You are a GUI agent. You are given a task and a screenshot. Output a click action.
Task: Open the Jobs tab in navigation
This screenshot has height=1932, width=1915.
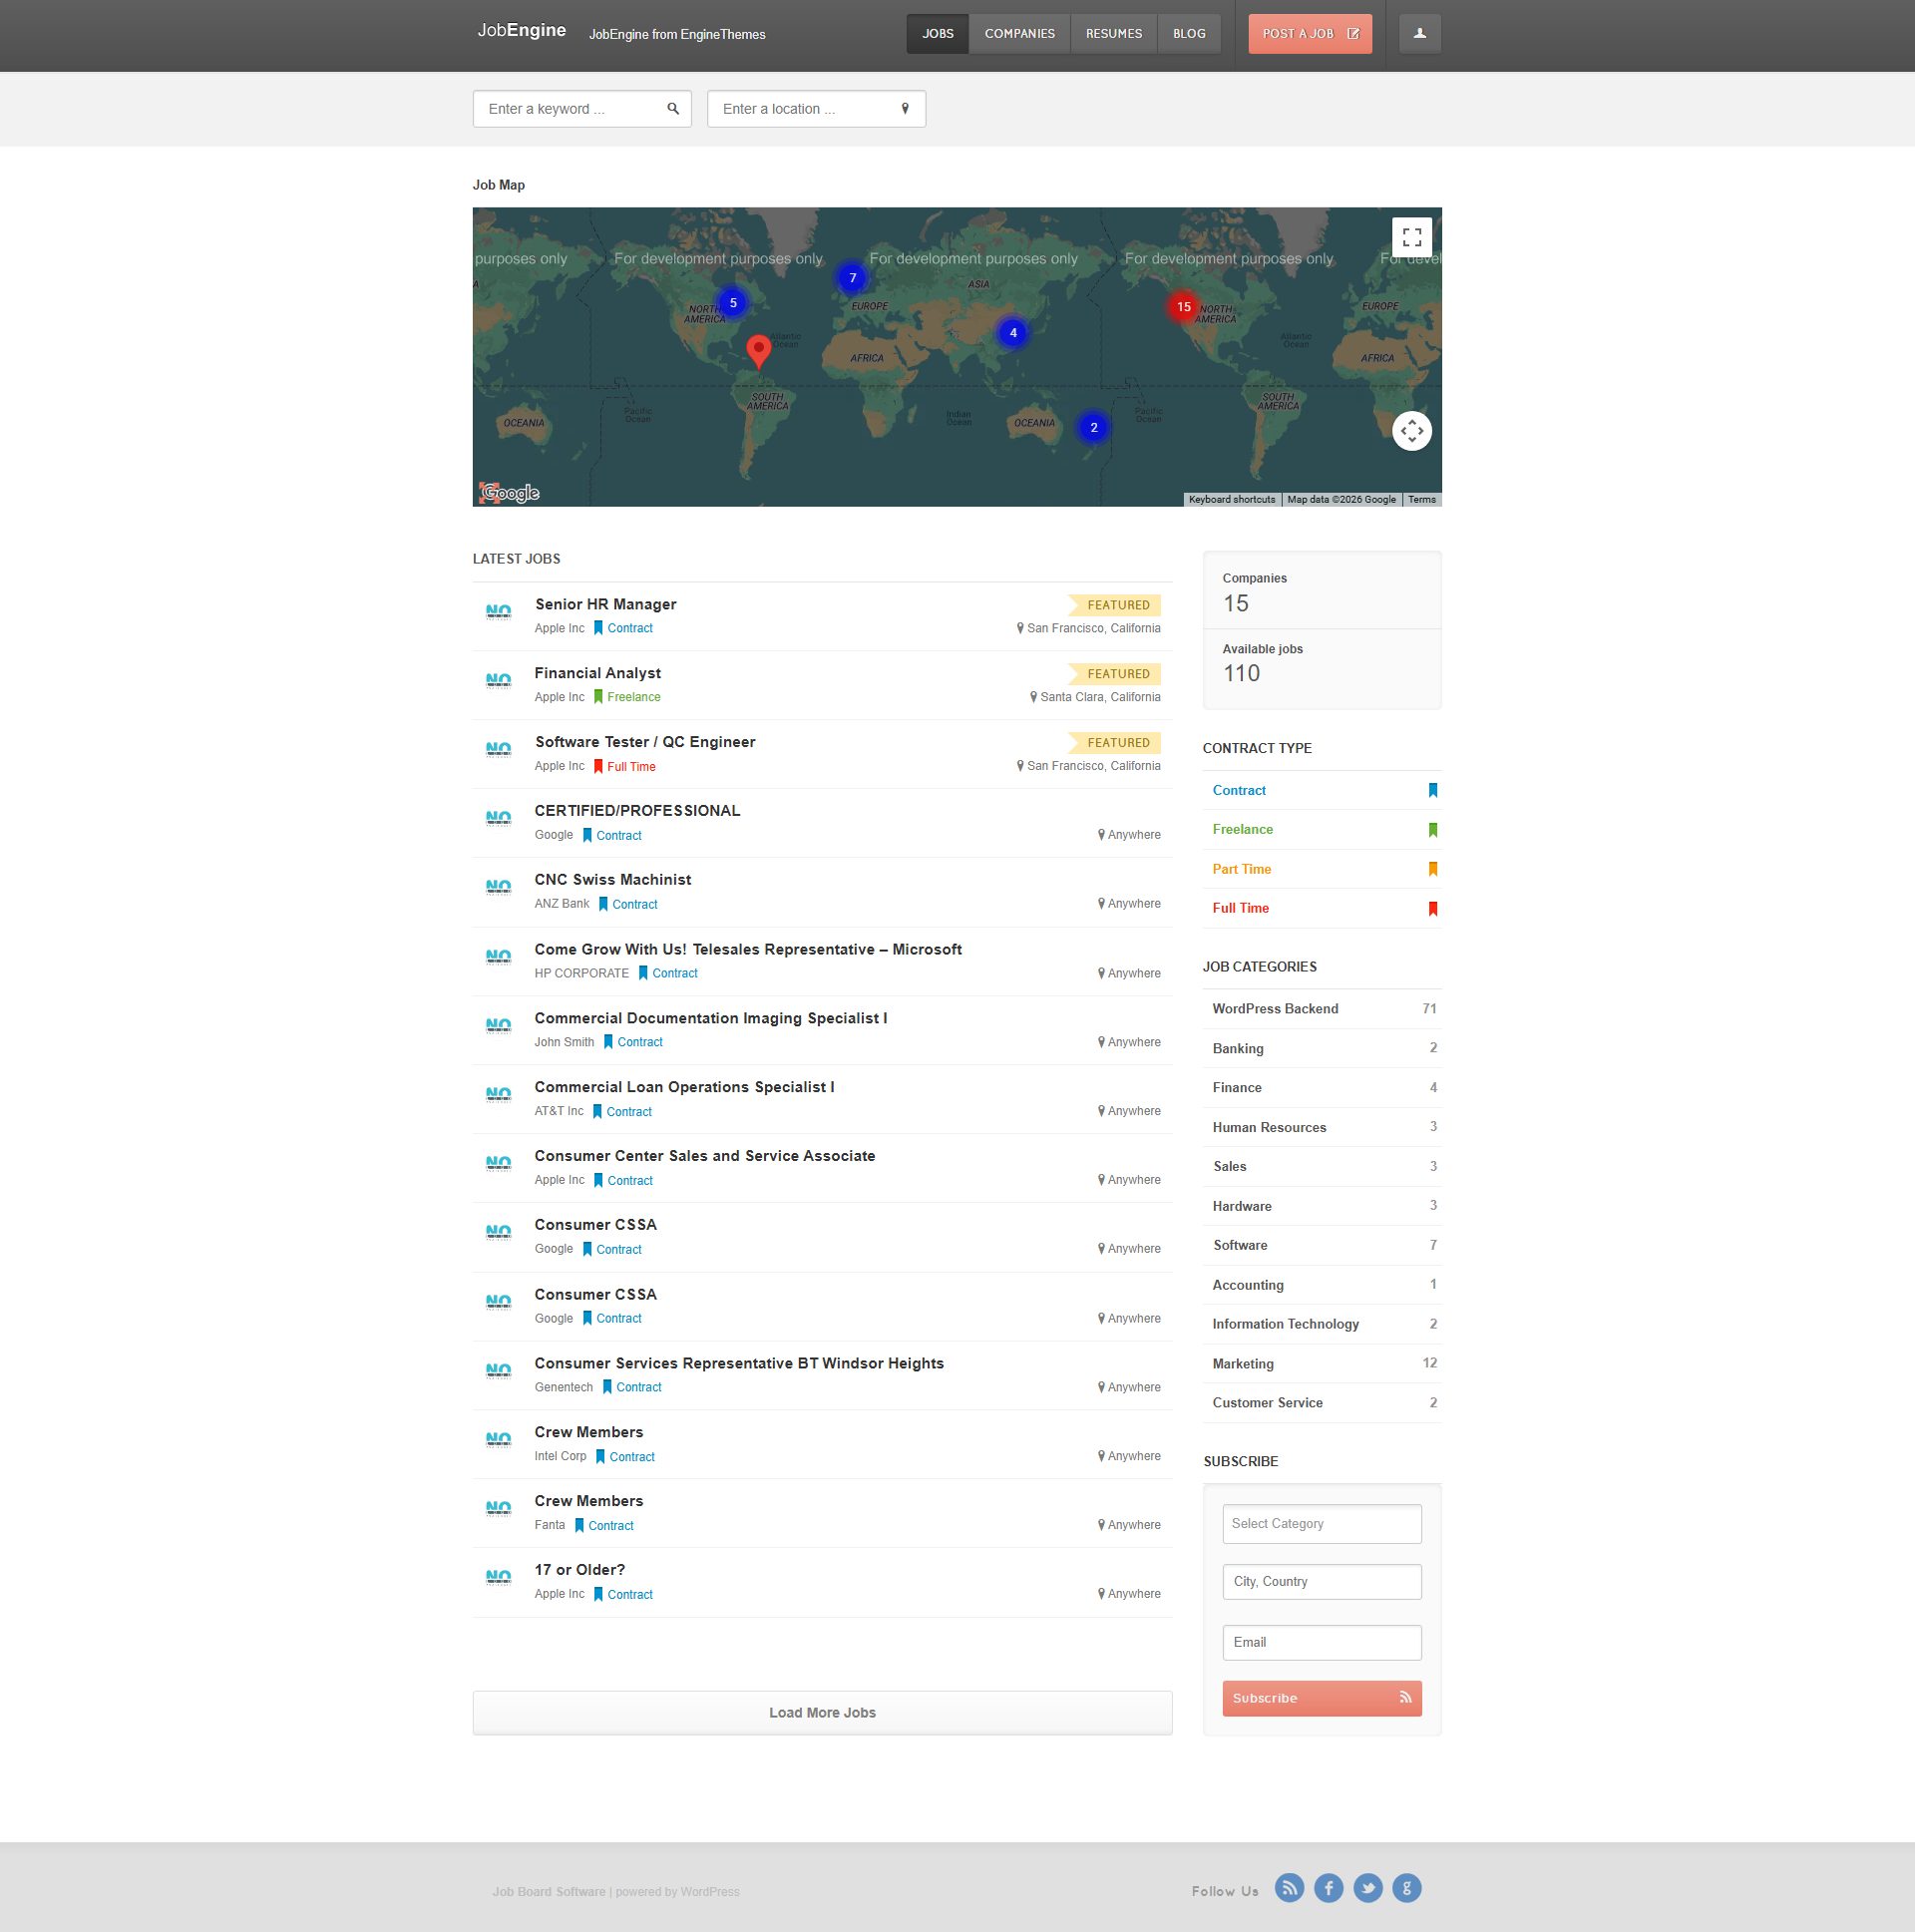click(937, 34)
